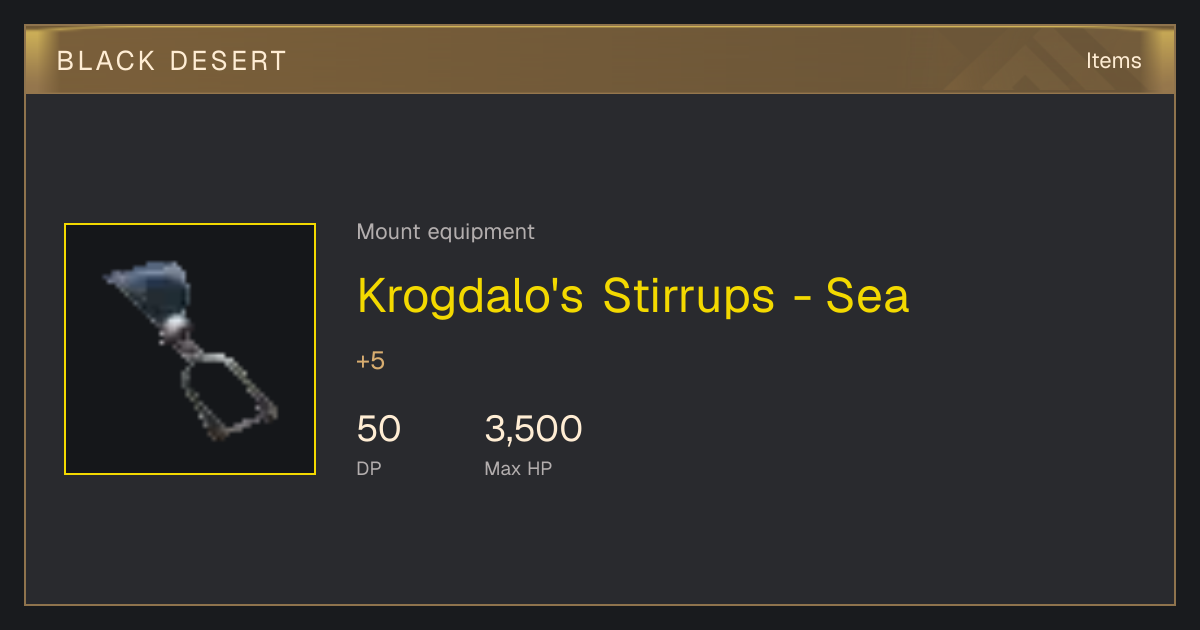Click the BLACK DESERT header title
The width and height of the screenshot is (1200, 630).
pyautogui.click(x=172, y=61)
